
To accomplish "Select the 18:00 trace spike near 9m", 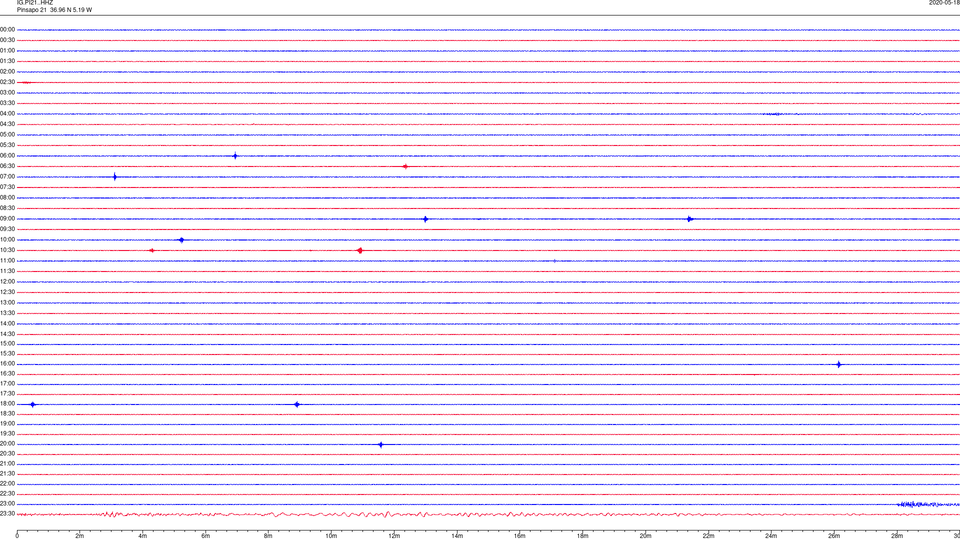I will pos(297,404).
